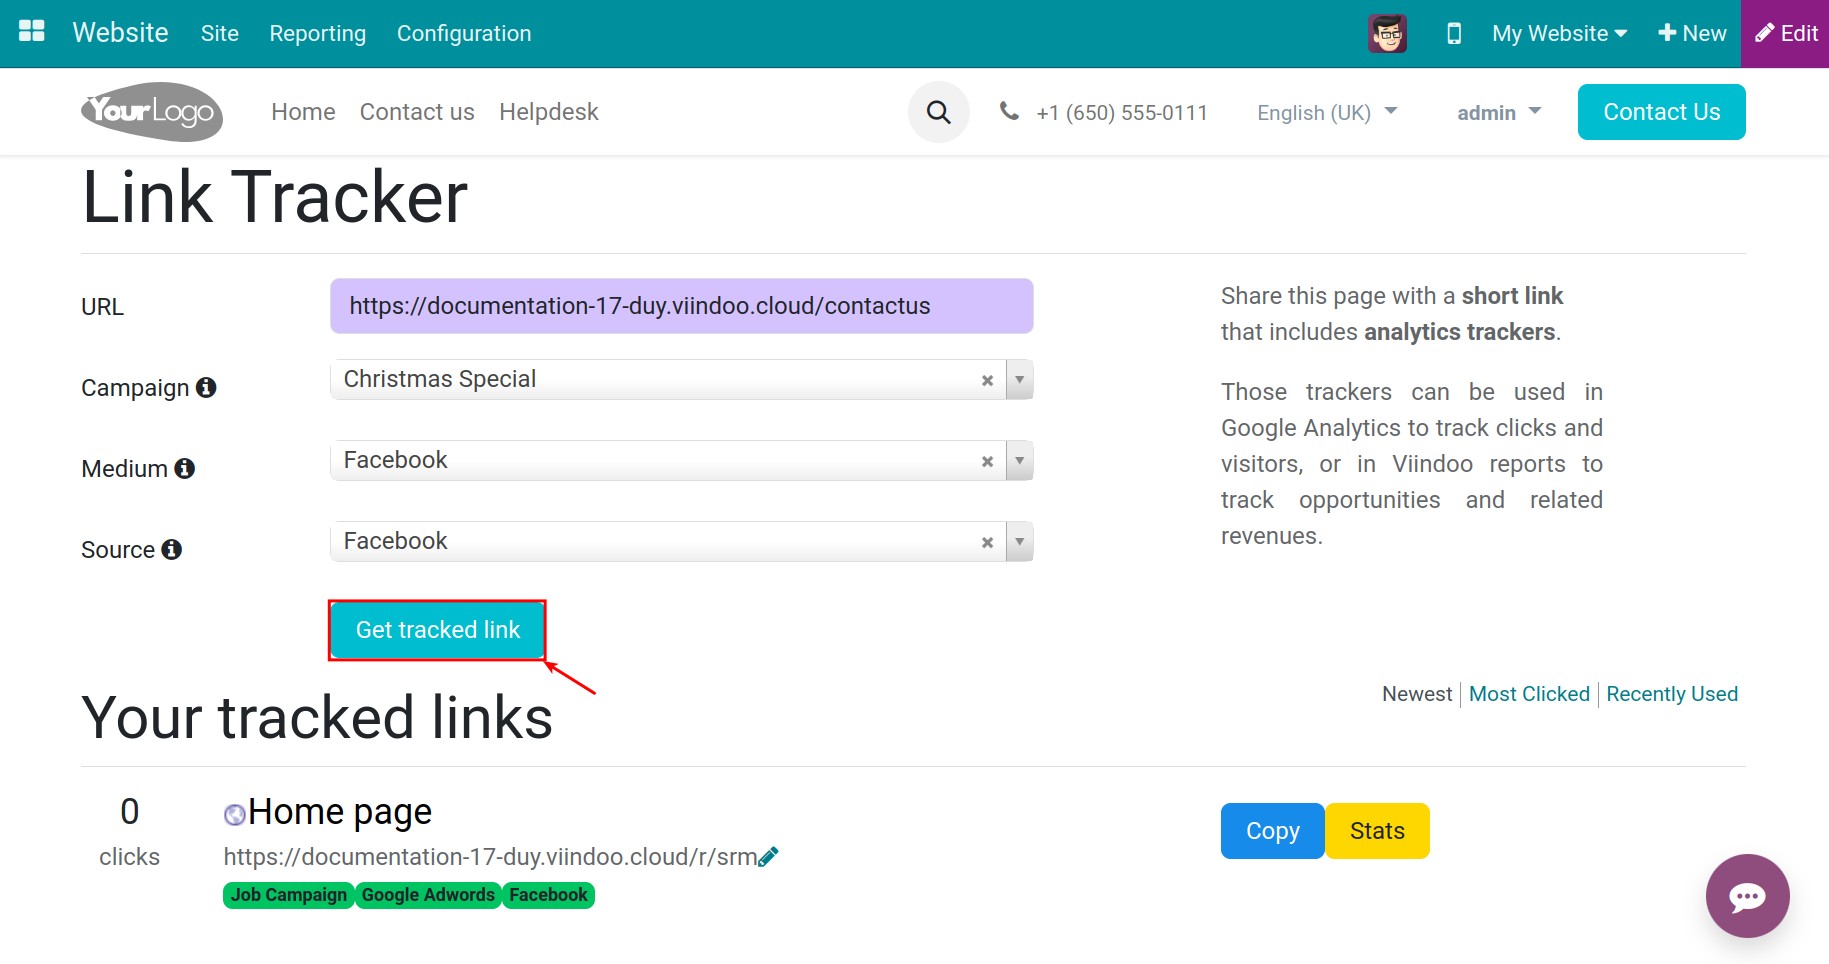
Task: Click the Source info icon
Action: [x=171, y=549]
